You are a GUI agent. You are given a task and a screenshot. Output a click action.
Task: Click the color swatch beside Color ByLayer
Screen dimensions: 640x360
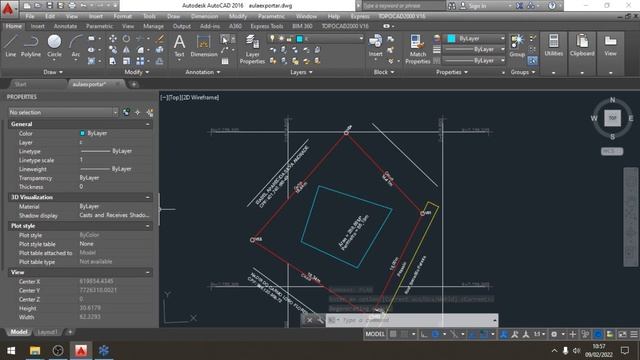coord(82,133)
